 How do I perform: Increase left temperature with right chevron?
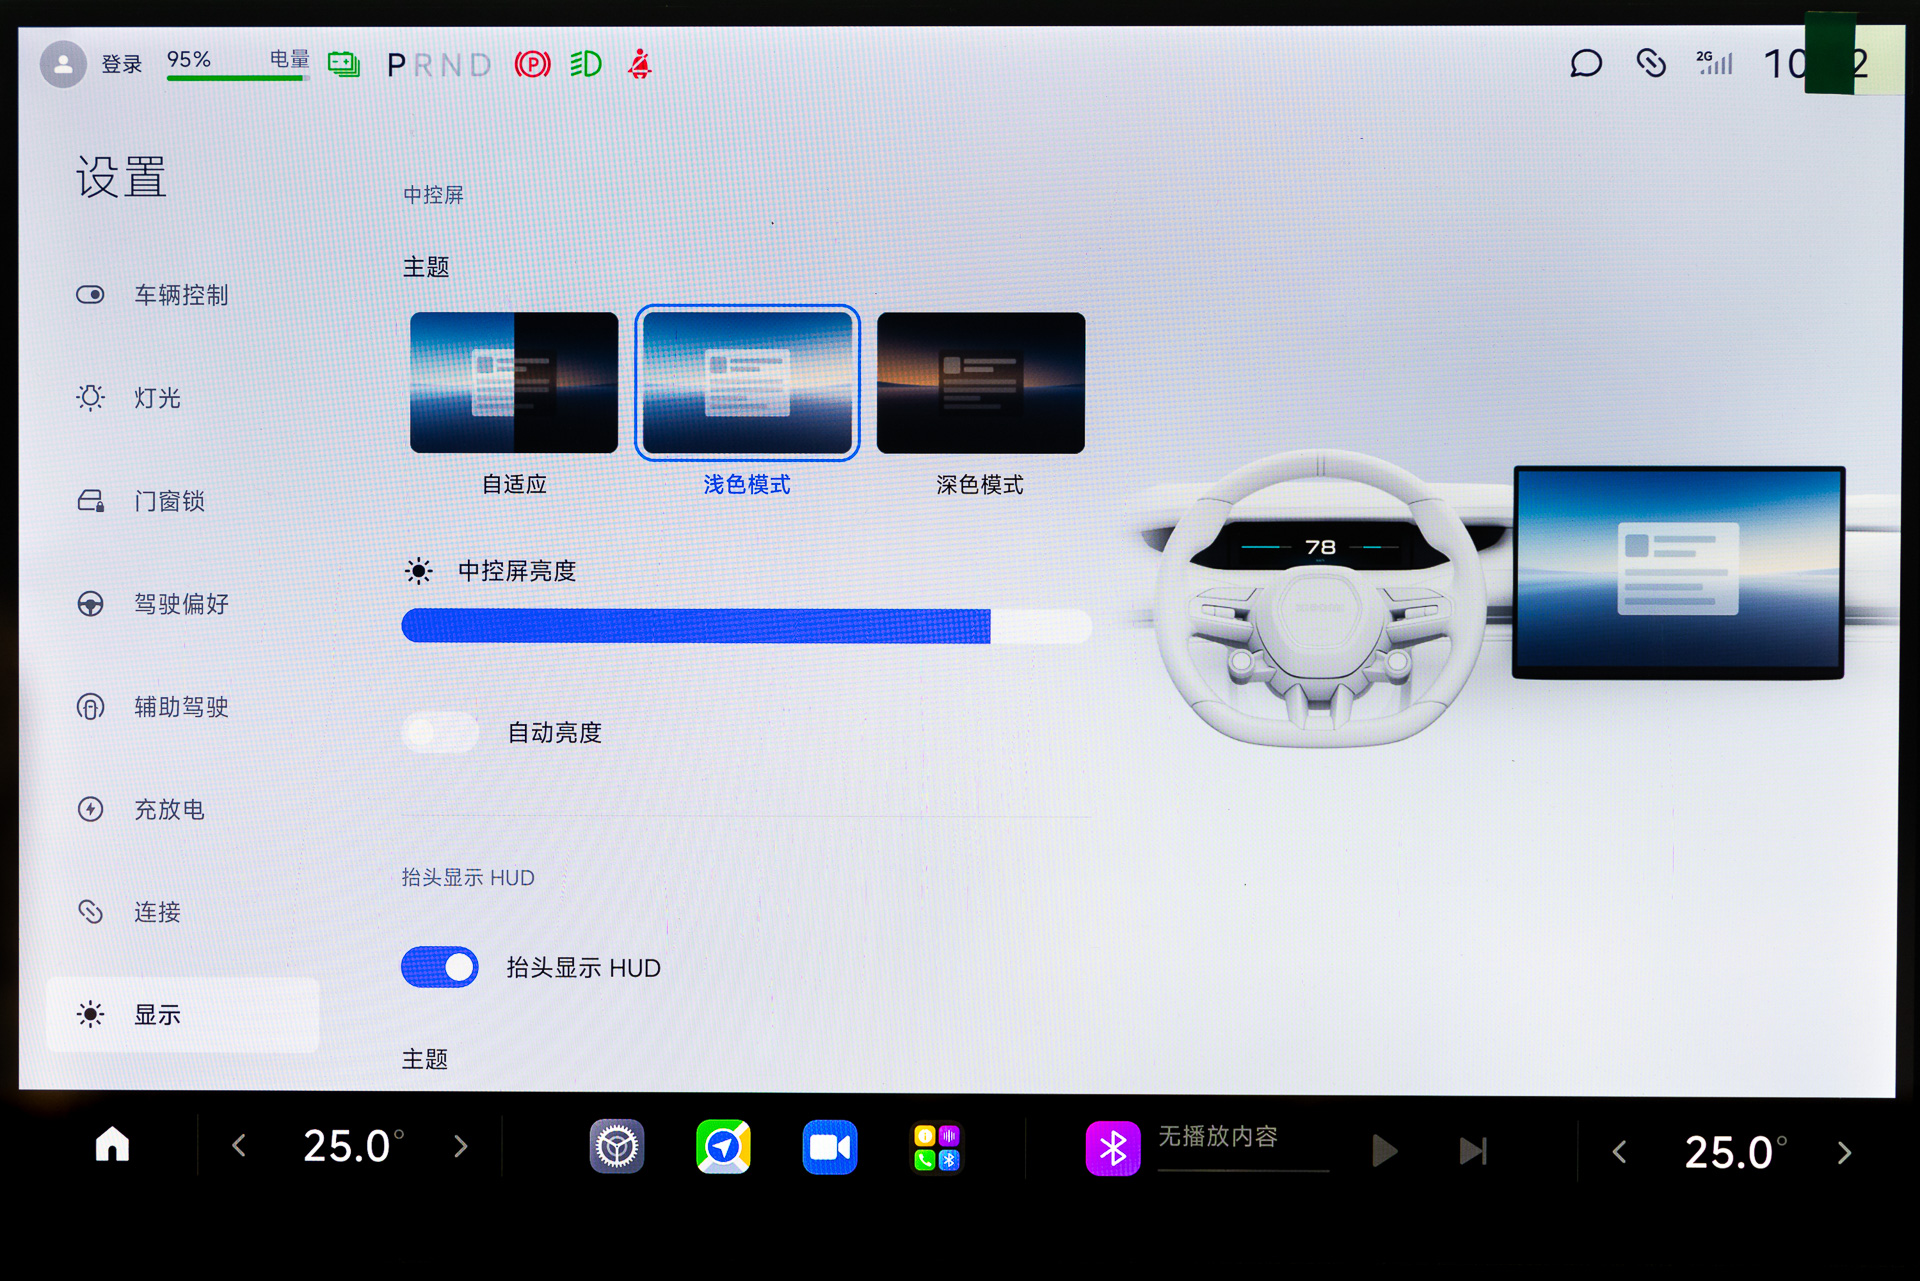pyautogui.click(x=461, y=1146)
